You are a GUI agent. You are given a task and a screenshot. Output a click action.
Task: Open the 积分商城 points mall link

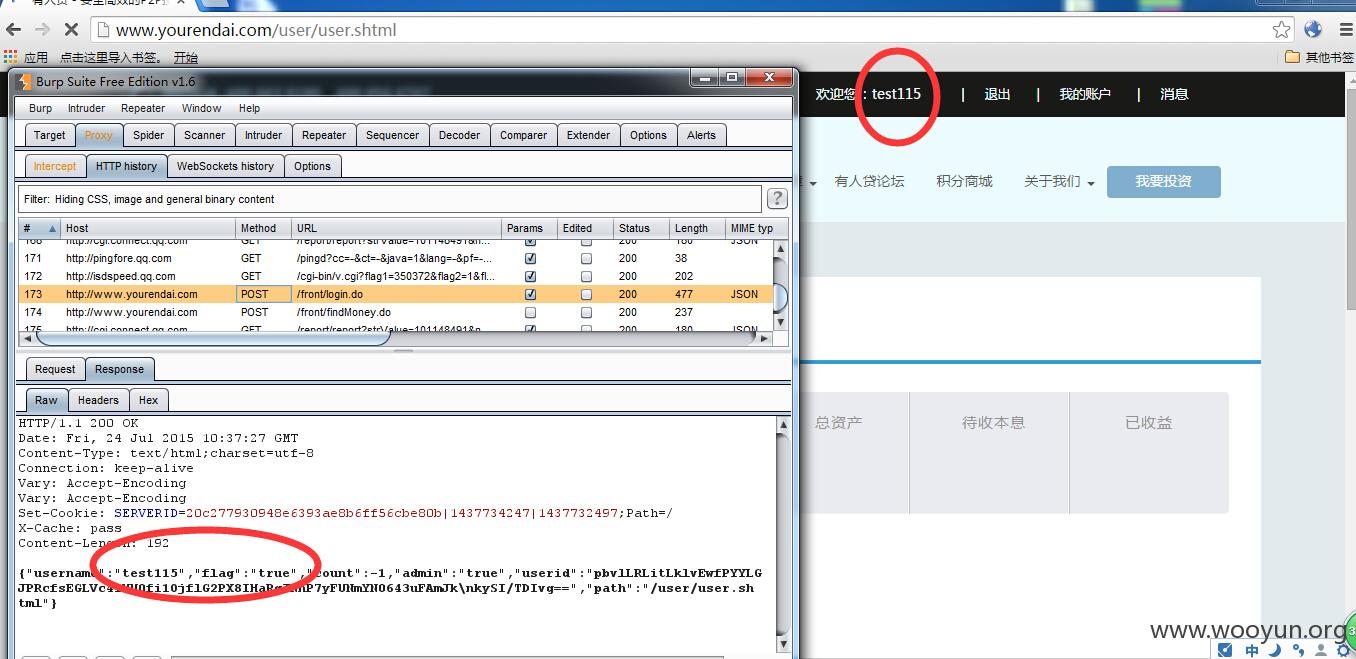pos(964,182)
